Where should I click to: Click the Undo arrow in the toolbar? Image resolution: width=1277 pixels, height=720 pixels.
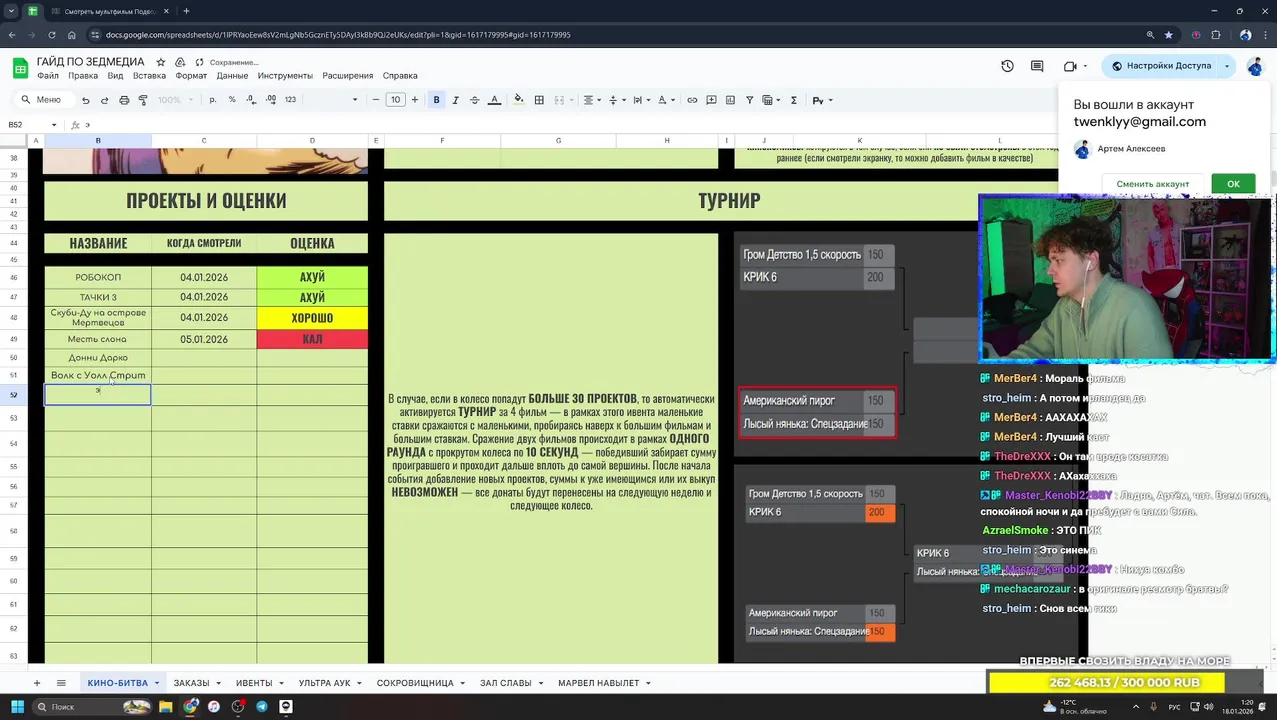pos(85,100)
